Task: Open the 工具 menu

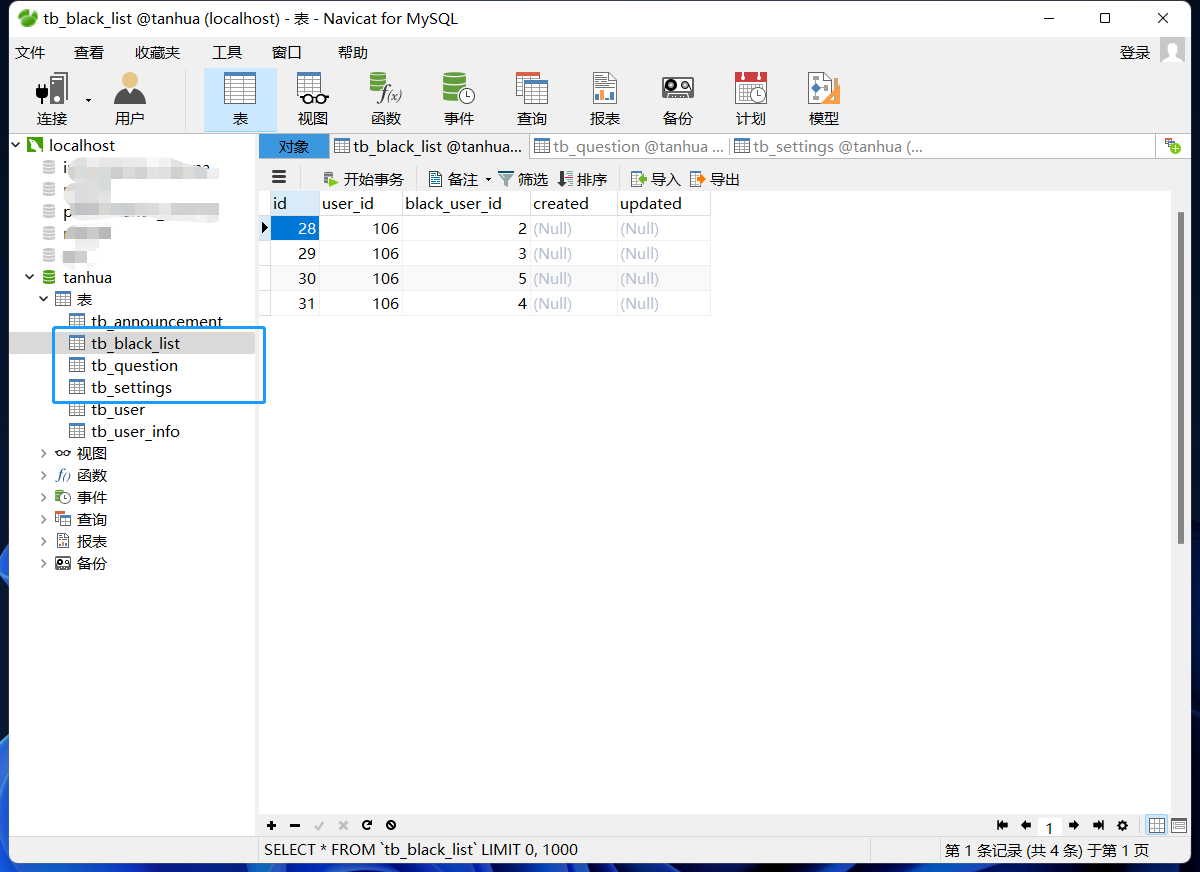Action: pos(227,53)
